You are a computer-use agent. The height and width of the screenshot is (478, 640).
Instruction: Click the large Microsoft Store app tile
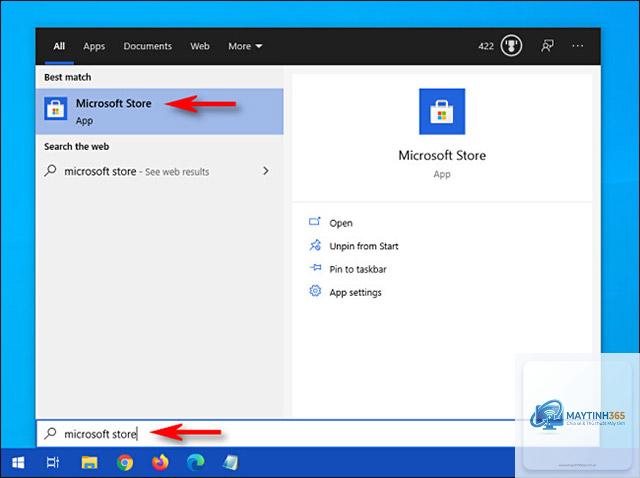442,111
